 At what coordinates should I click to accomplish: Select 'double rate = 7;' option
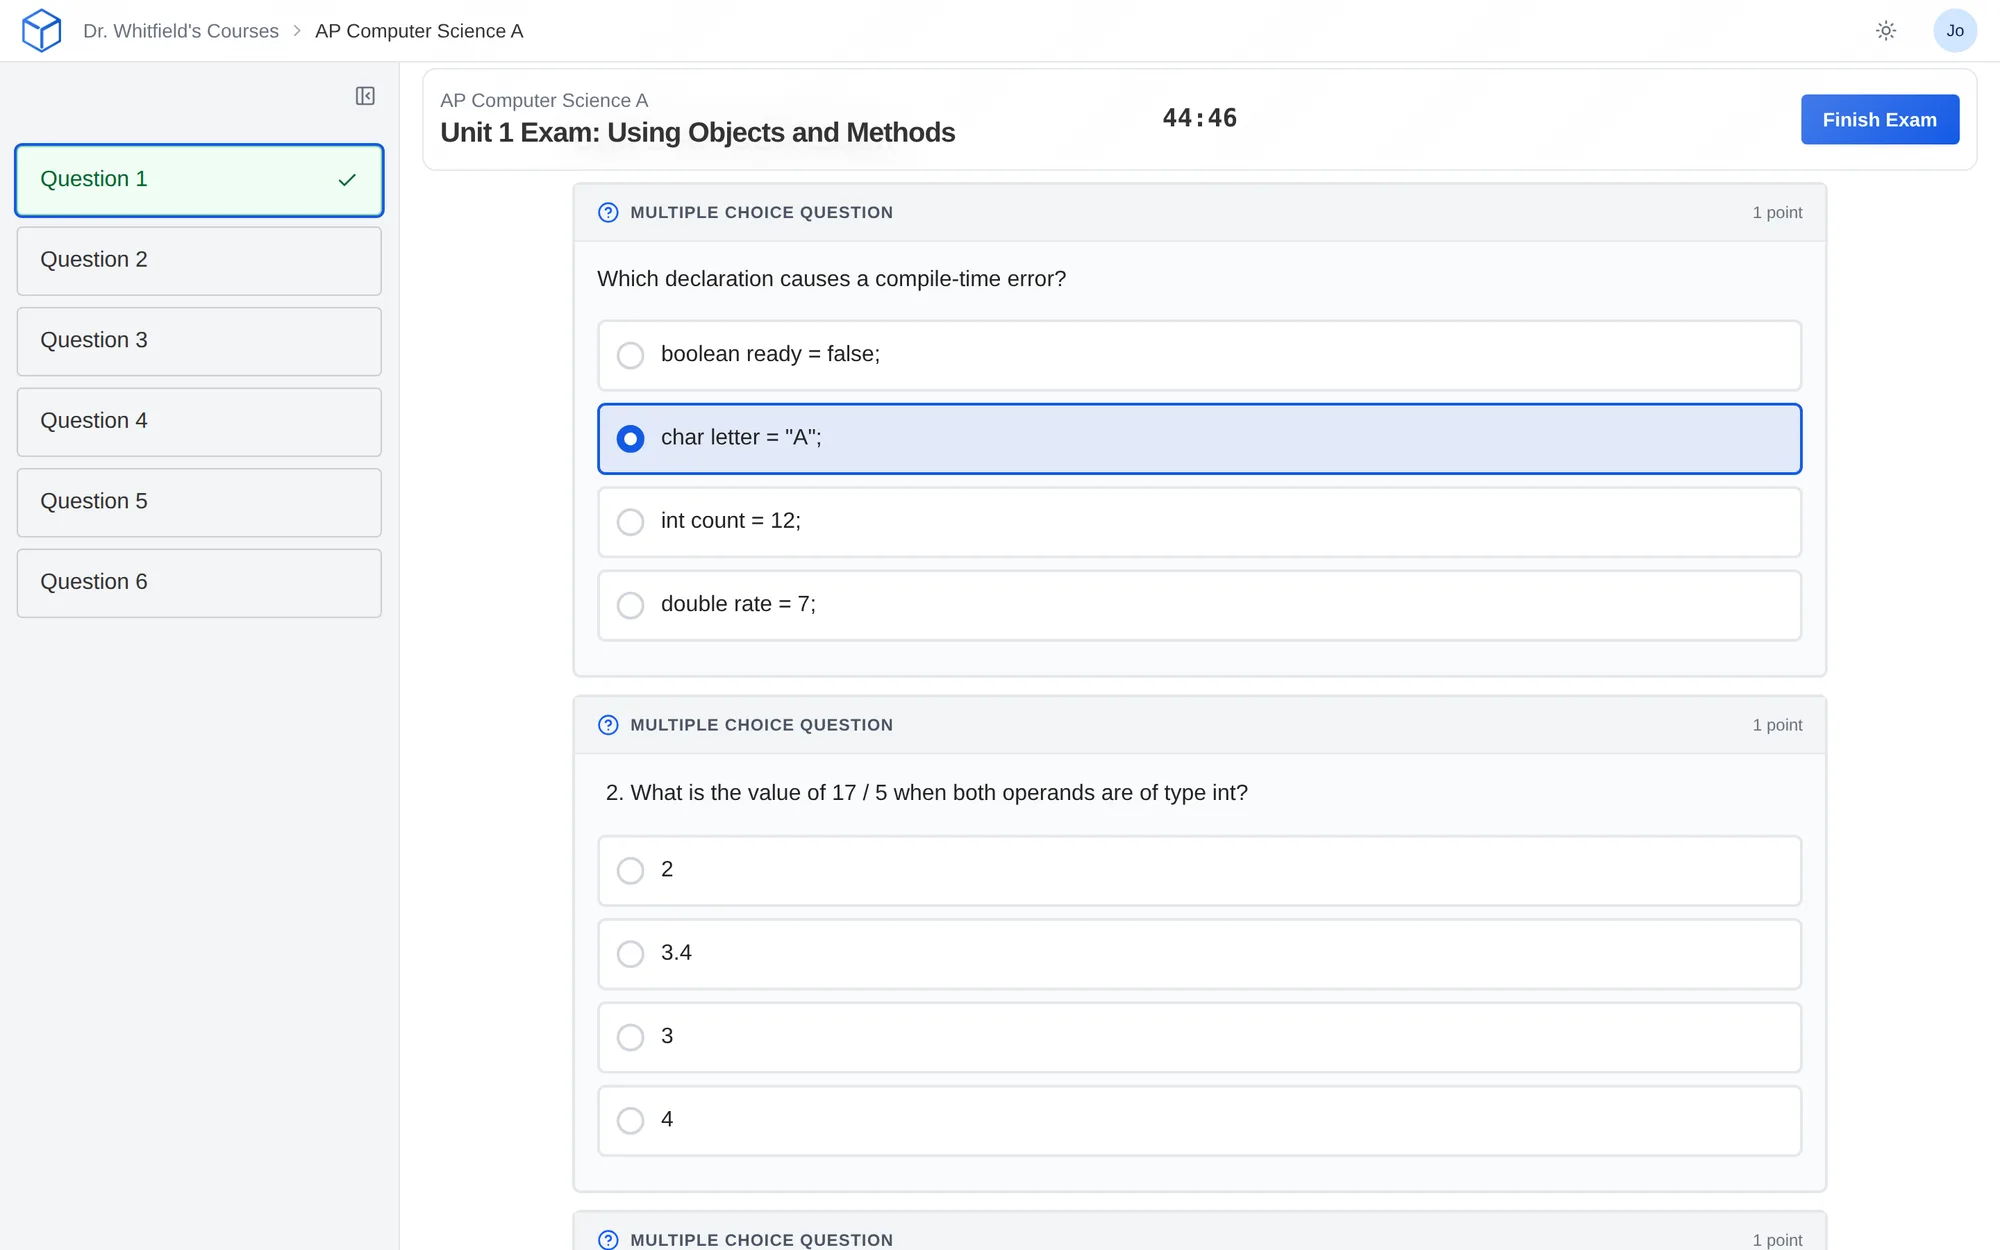[x=1199, y=605]
